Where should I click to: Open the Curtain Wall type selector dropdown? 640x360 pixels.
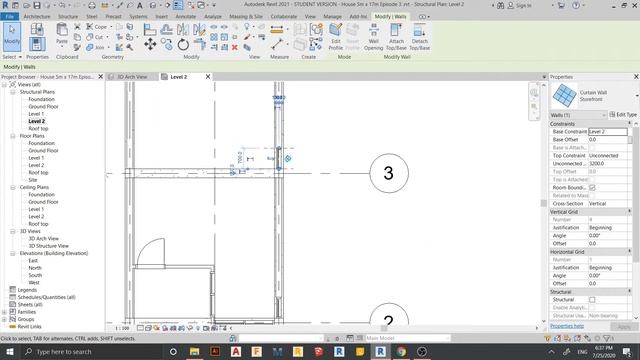point(636,96)
